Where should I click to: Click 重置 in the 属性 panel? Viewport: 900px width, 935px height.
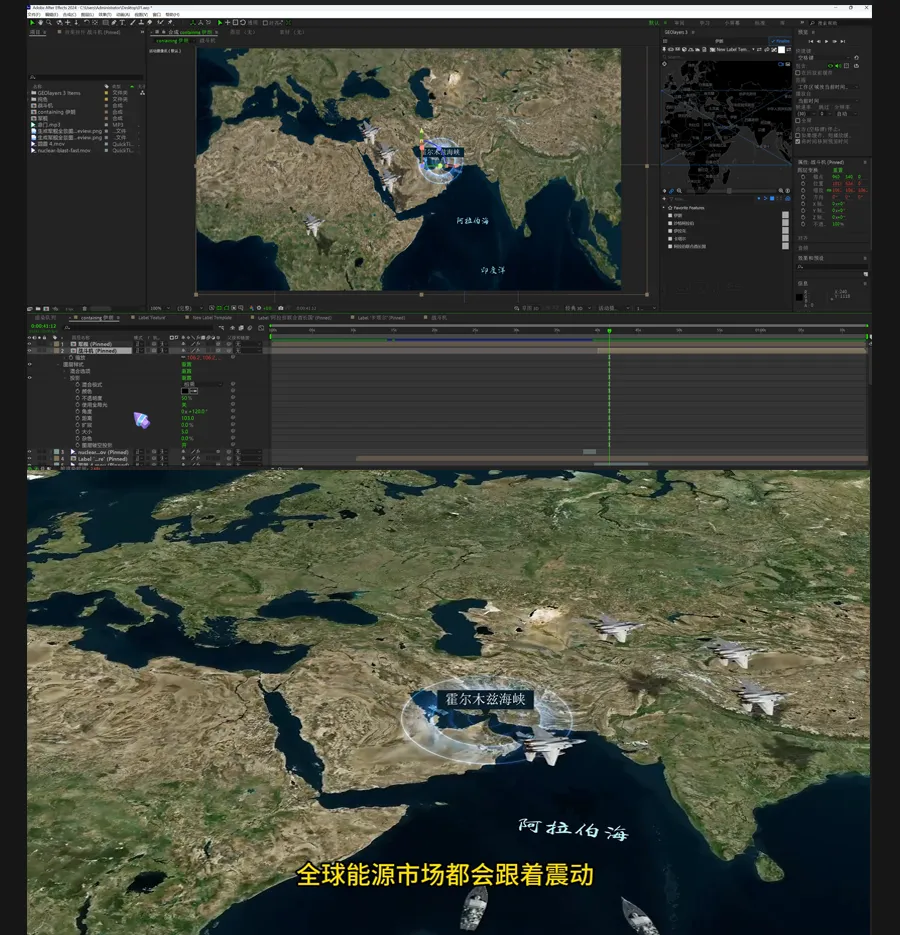[837, 170]
